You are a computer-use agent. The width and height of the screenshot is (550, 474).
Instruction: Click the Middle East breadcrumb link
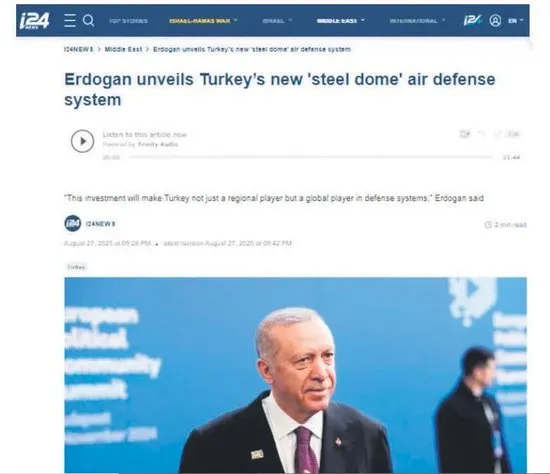(123, 49)
